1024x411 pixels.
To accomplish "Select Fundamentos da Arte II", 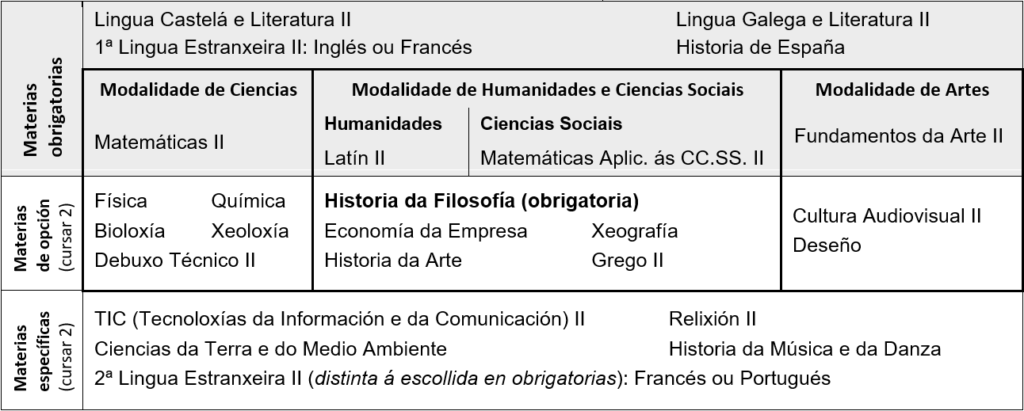I will click(x=899, y=136).
